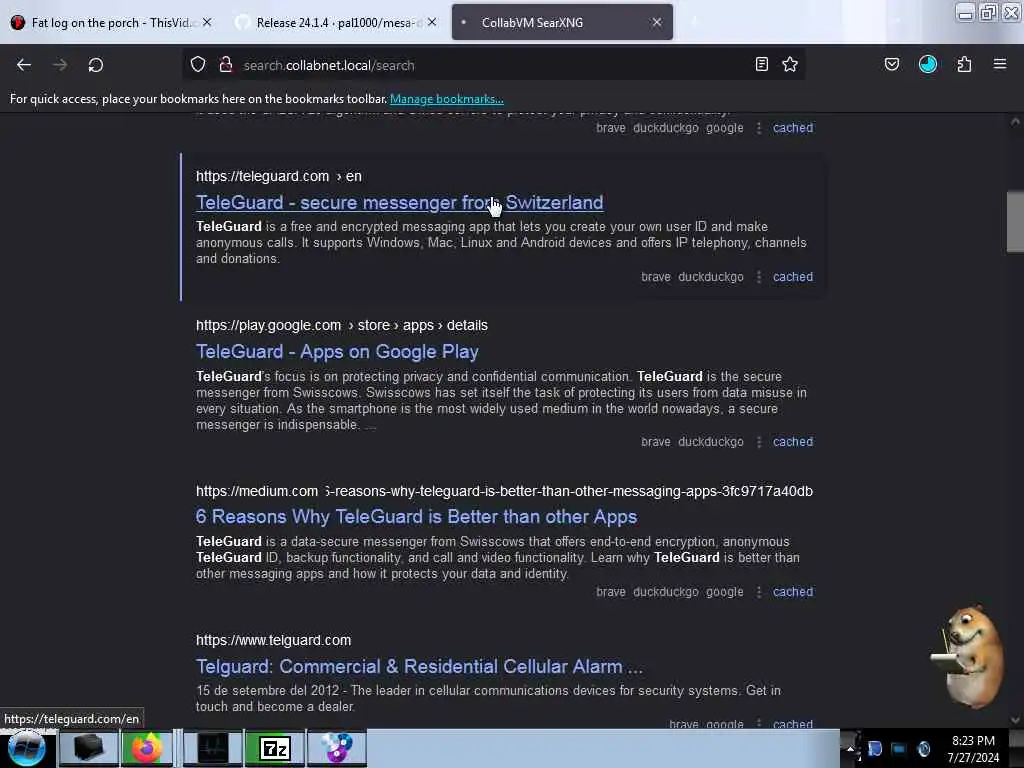Open cached link for medium.com result
This screenshot has width=1024, height=768.
[793, 592]
